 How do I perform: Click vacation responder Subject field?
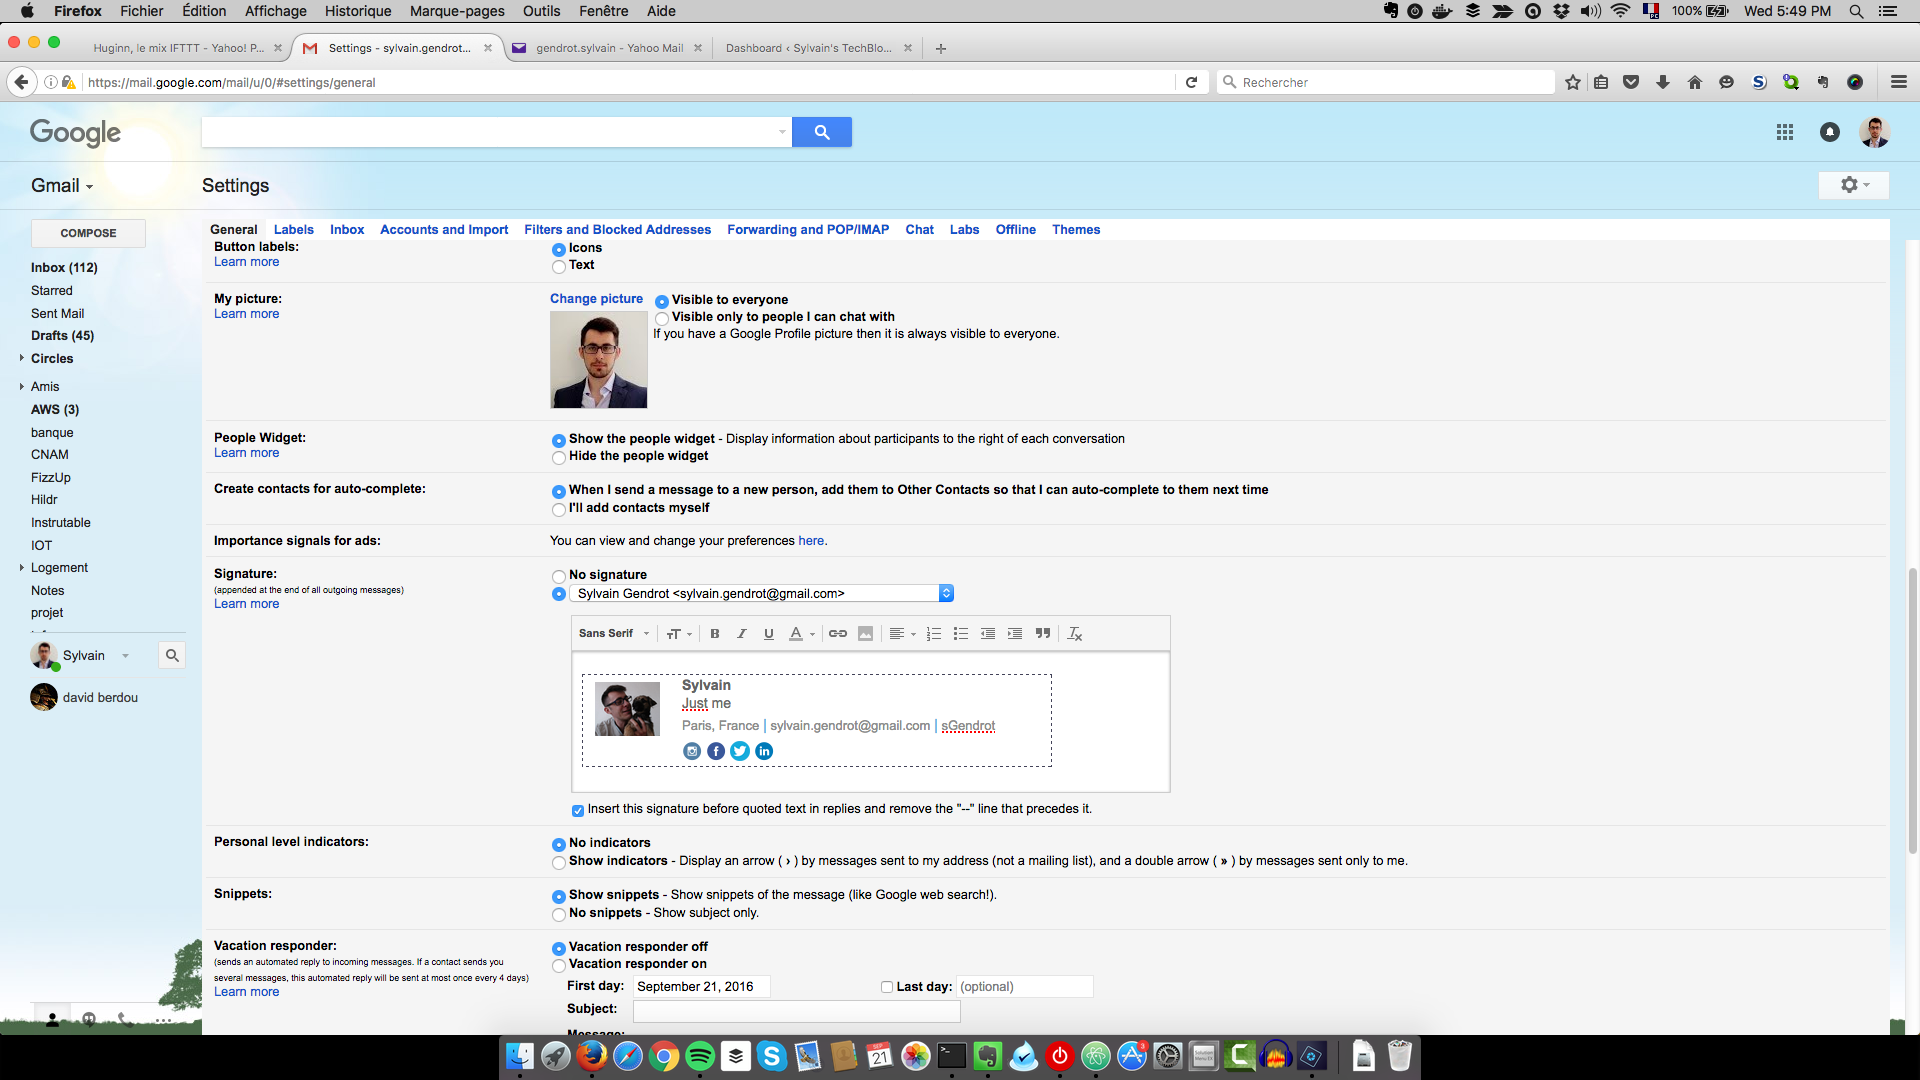tap(797, 1011)
